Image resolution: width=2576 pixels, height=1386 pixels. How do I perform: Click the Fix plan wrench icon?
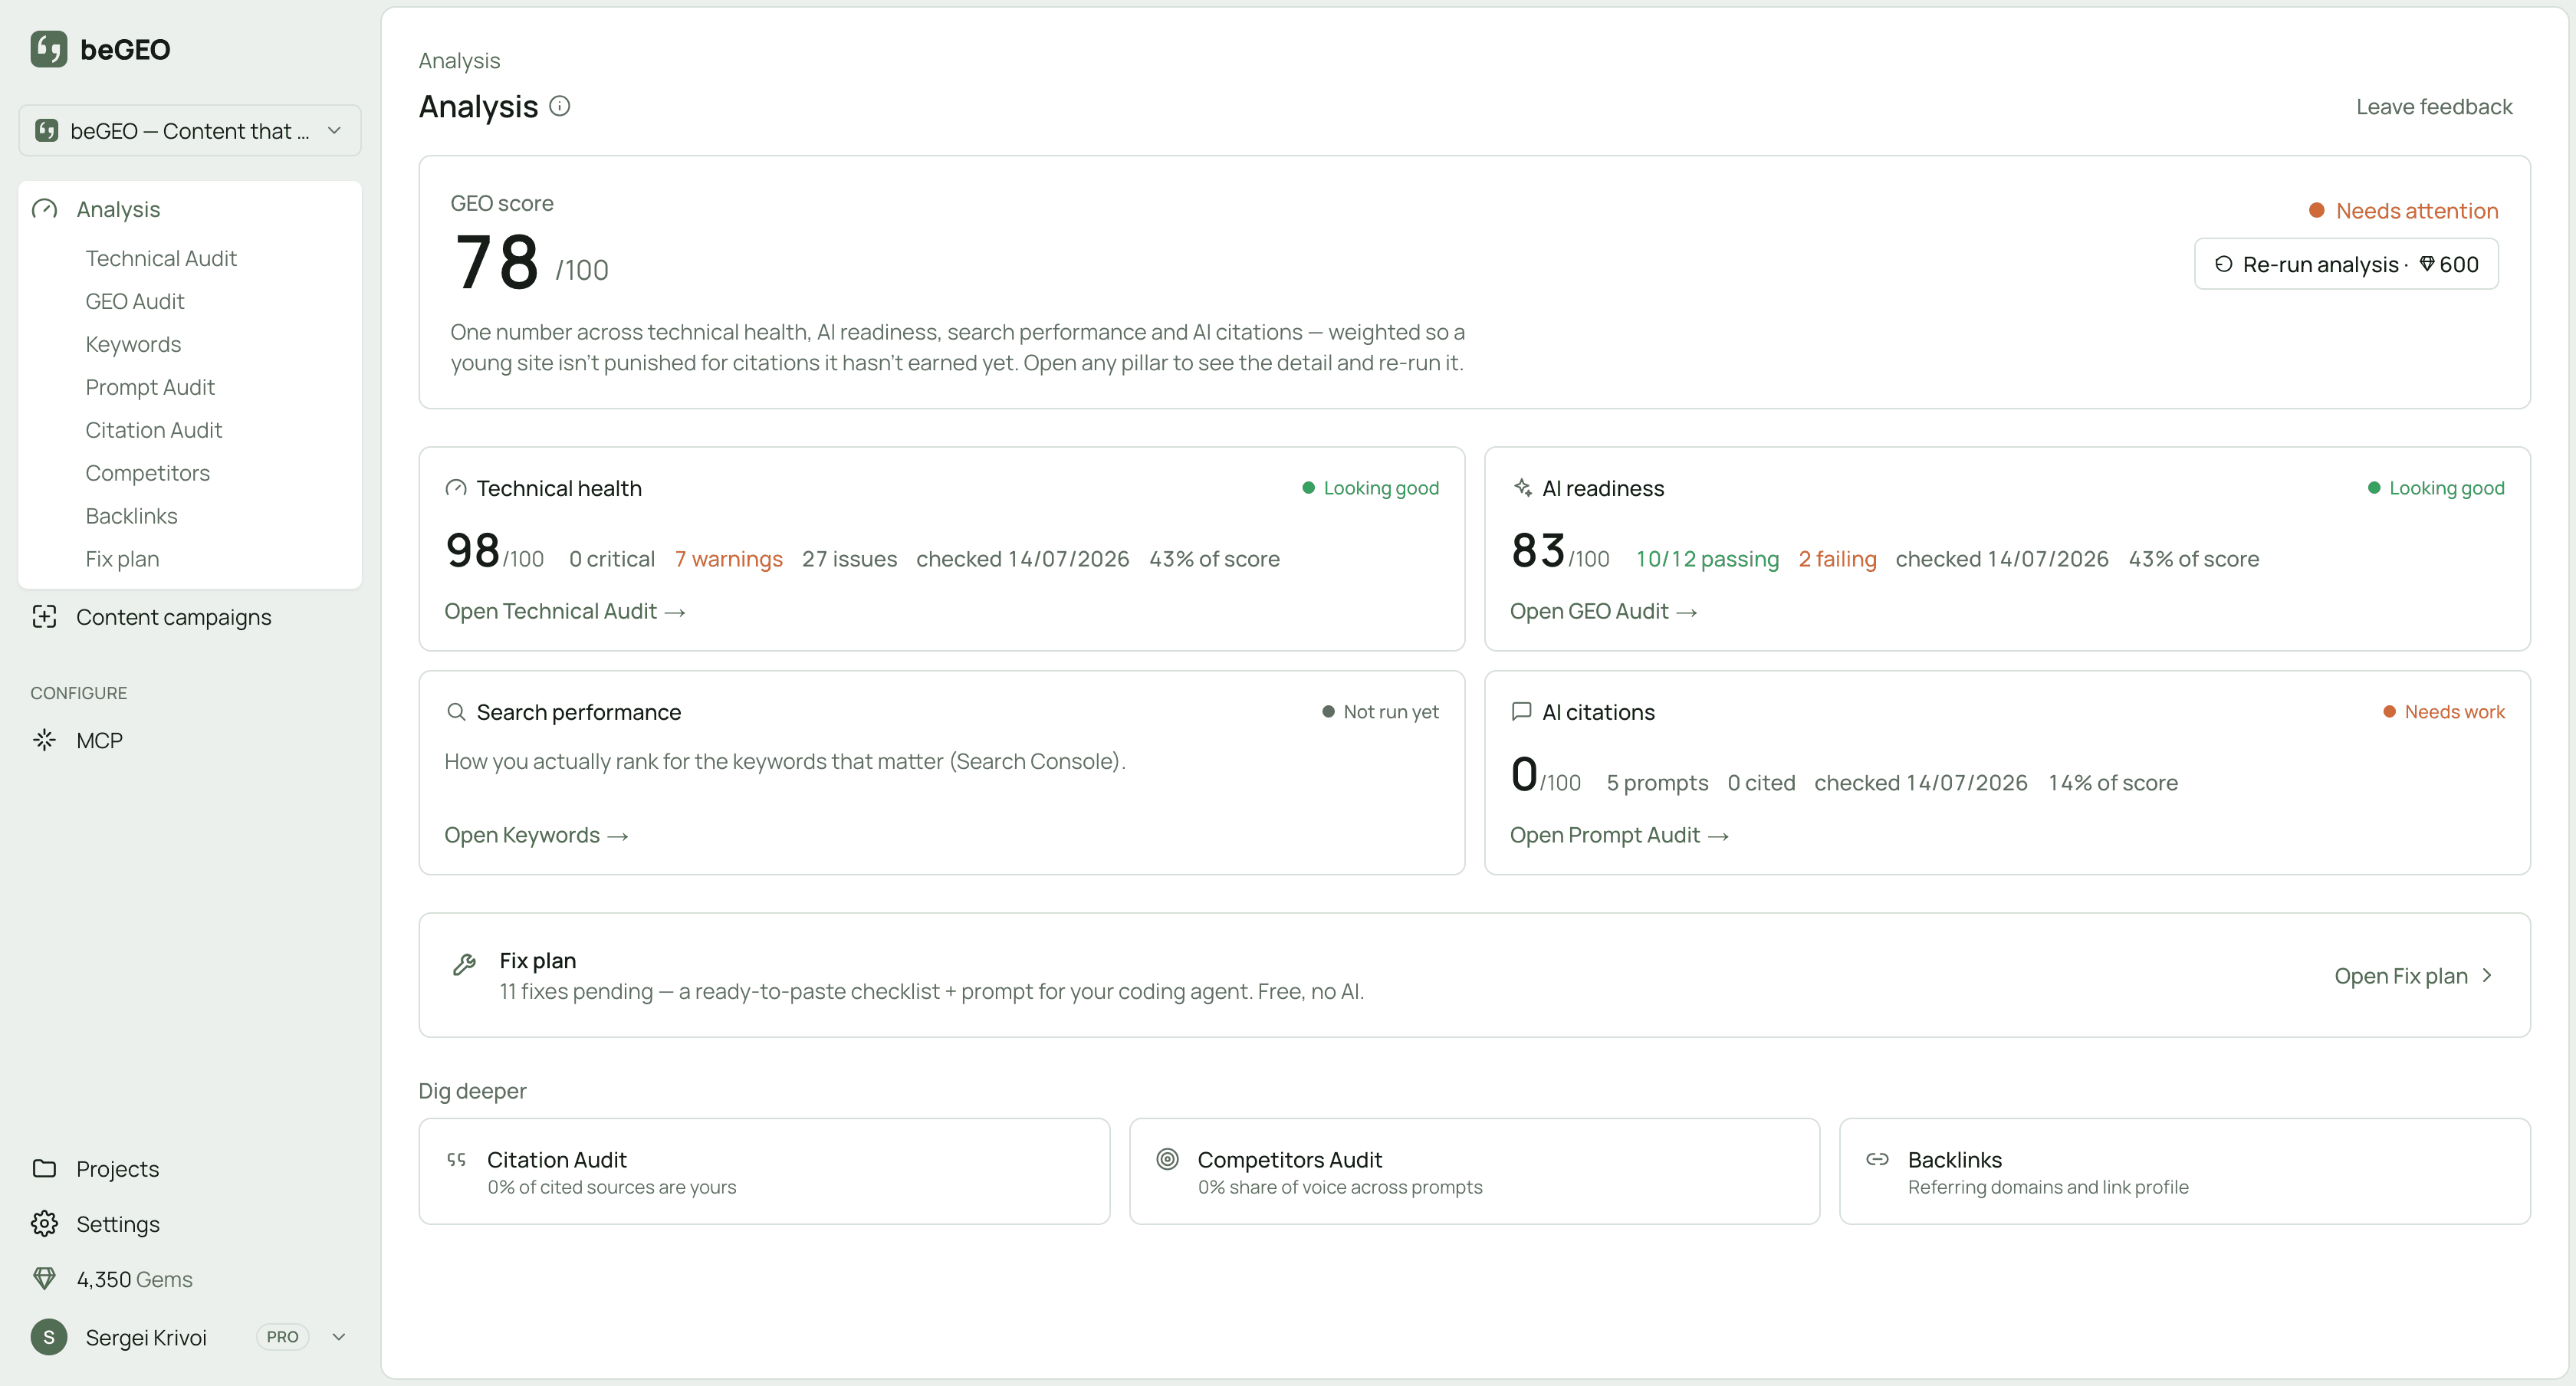464,964
